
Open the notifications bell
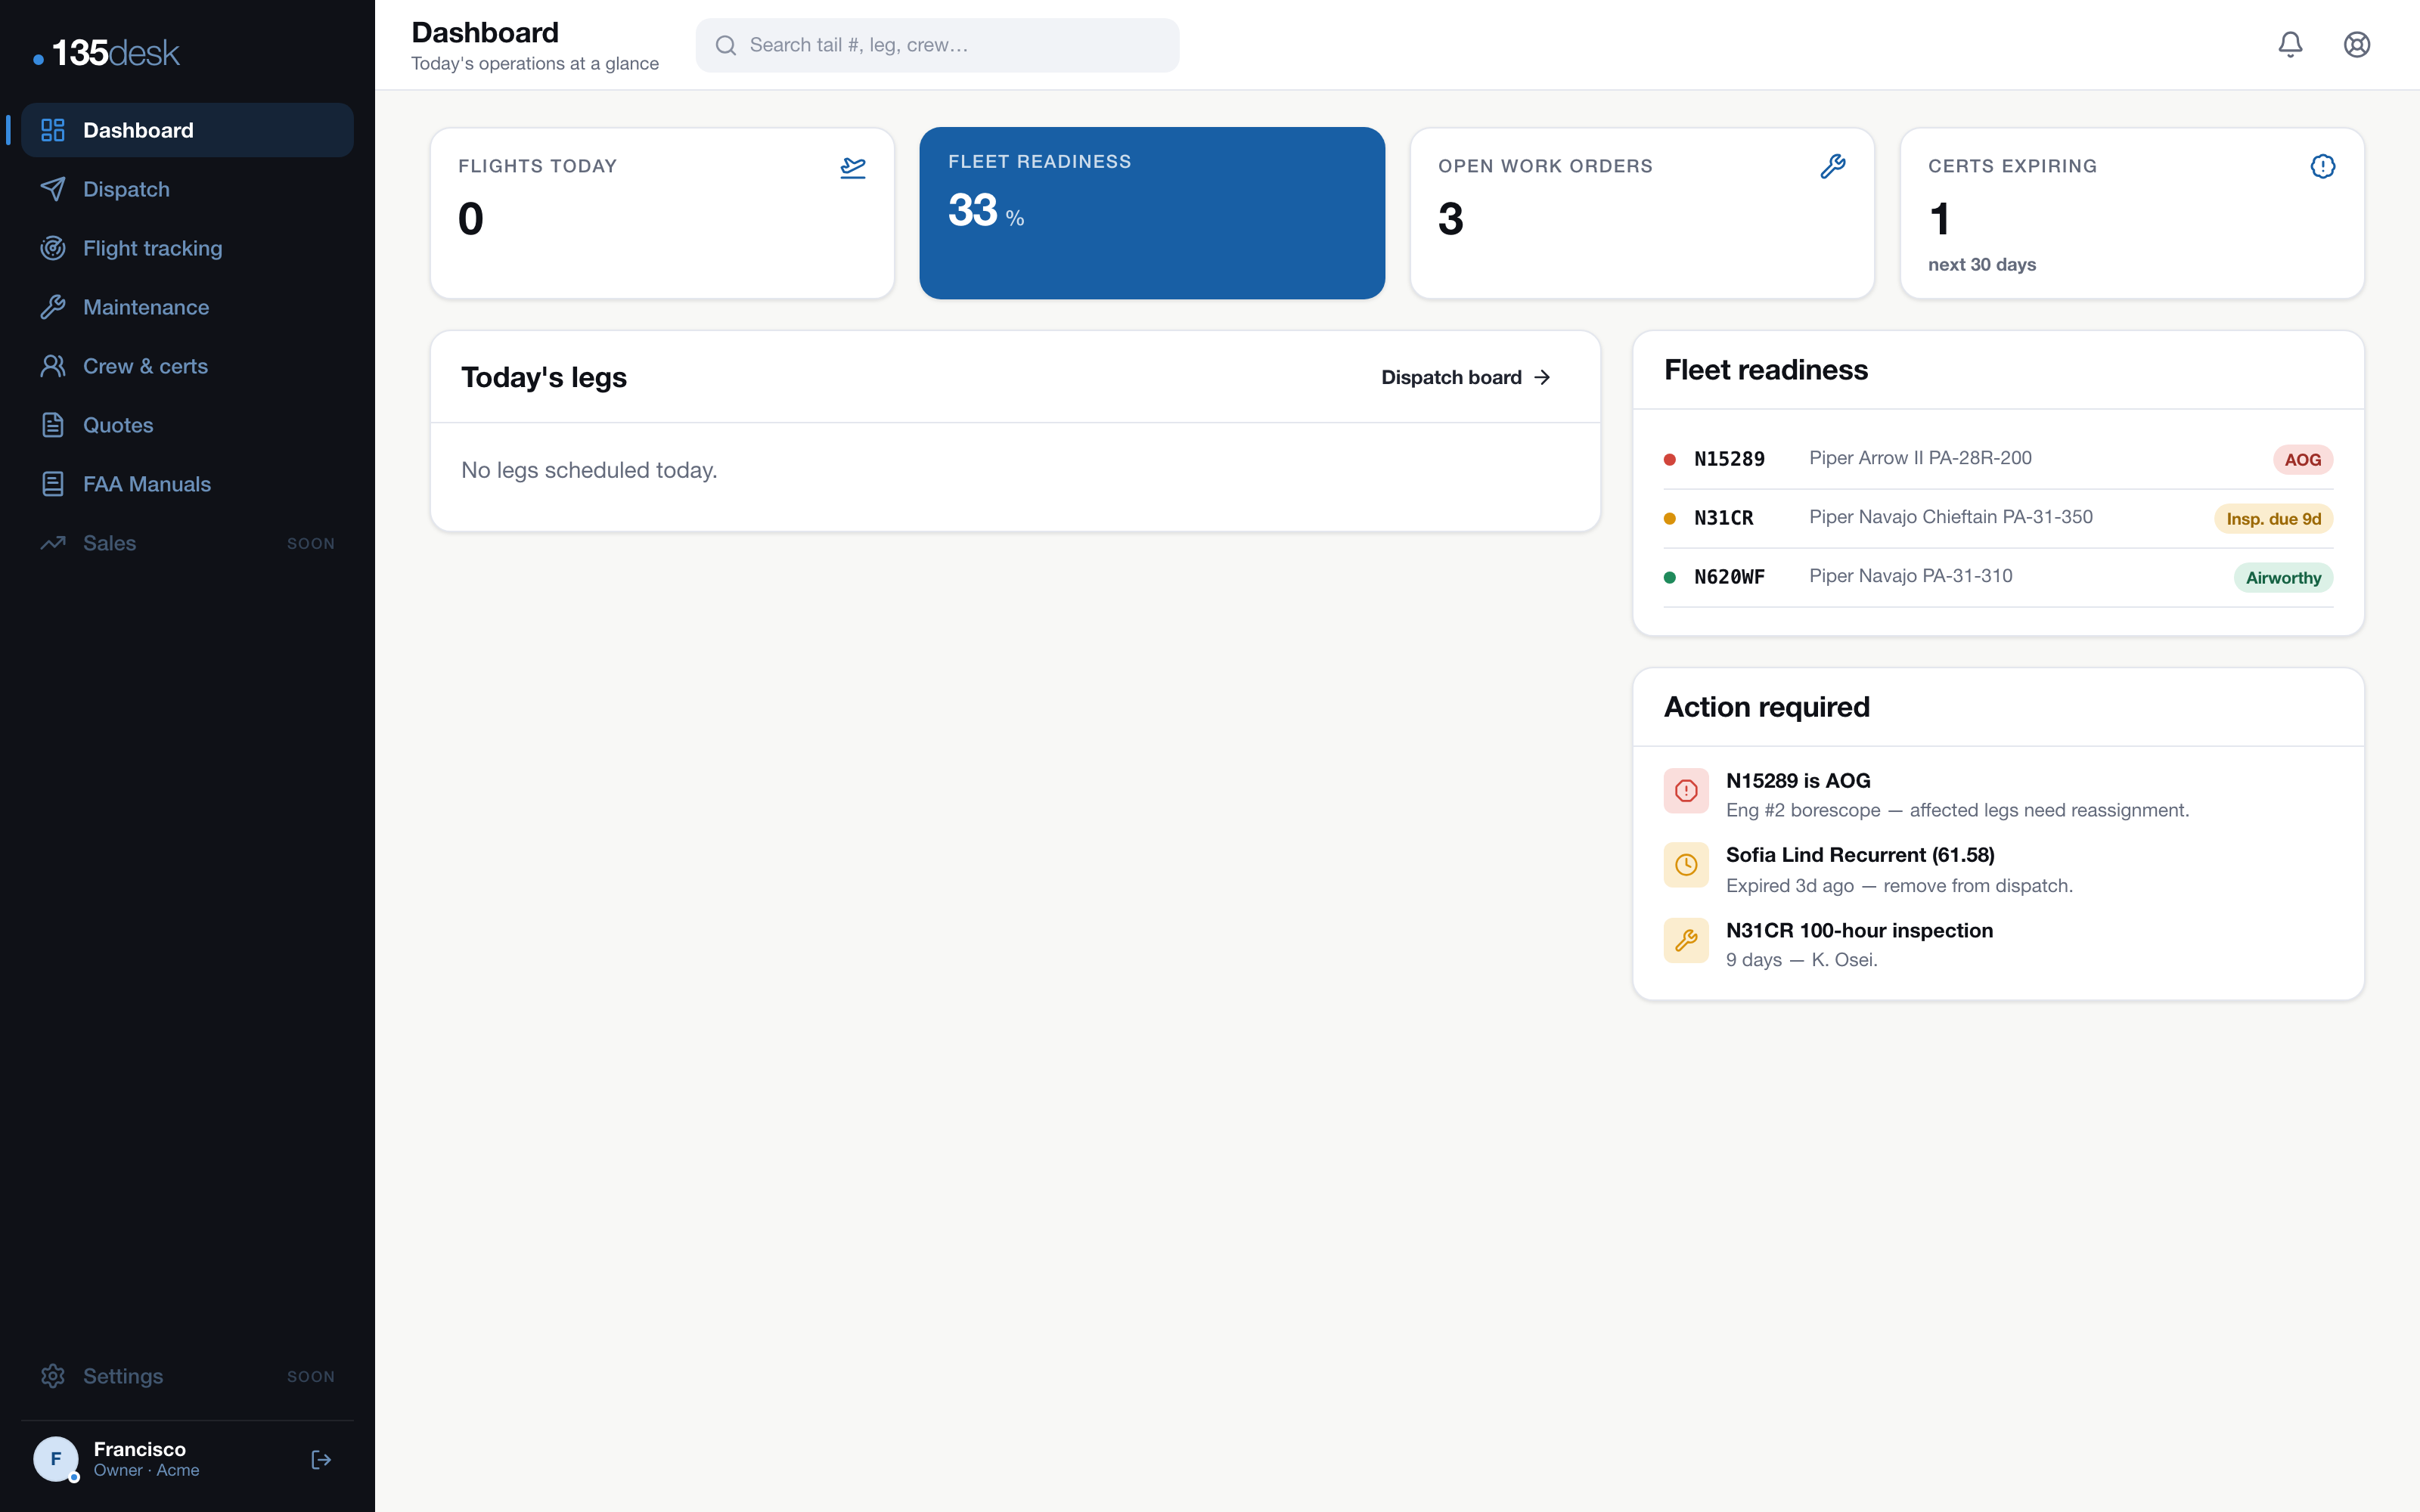tap(2290, 44)
